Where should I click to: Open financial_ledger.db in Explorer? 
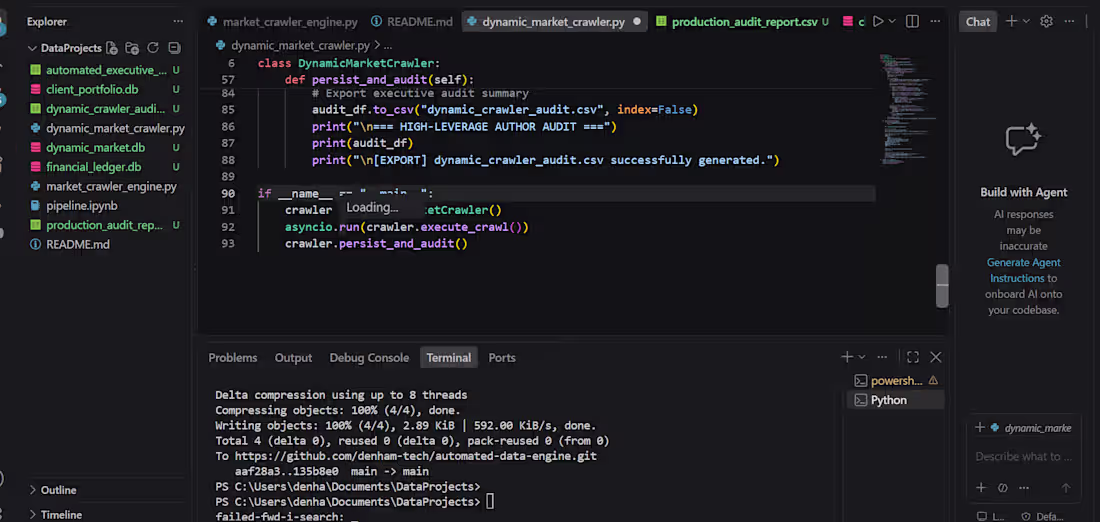click(x=93, y=167)
